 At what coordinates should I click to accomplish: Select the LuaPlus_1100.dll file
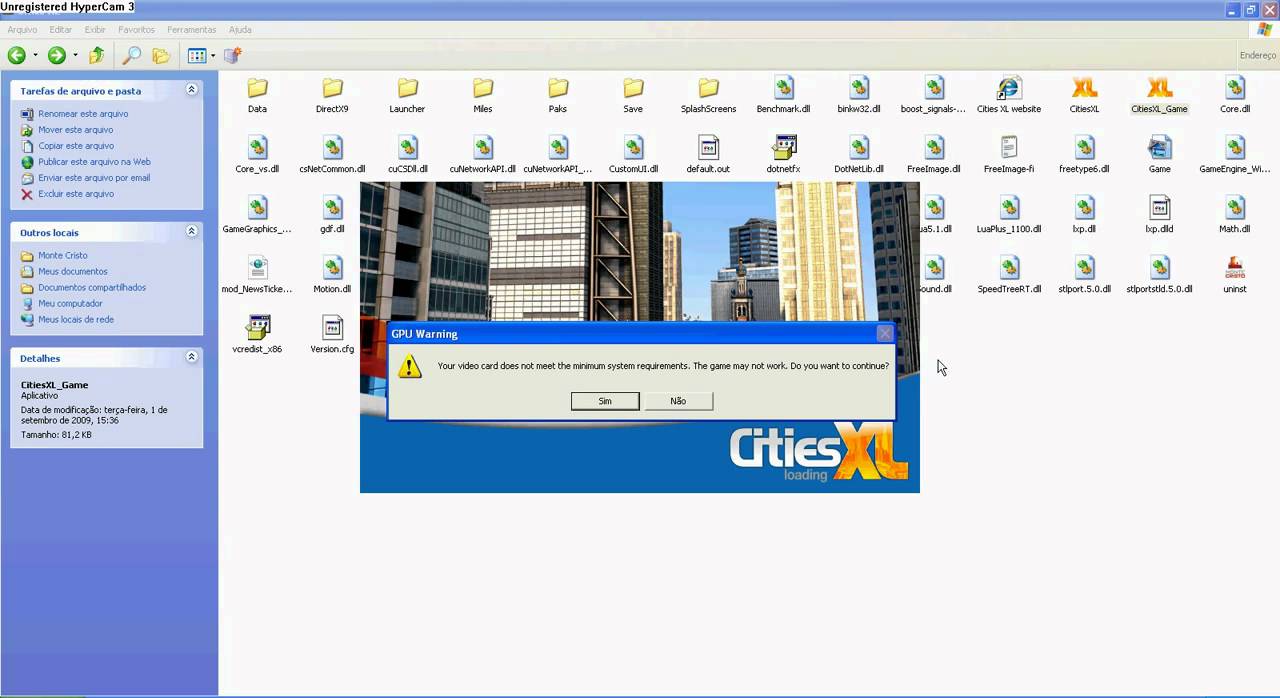click(x=1009, y=216)
